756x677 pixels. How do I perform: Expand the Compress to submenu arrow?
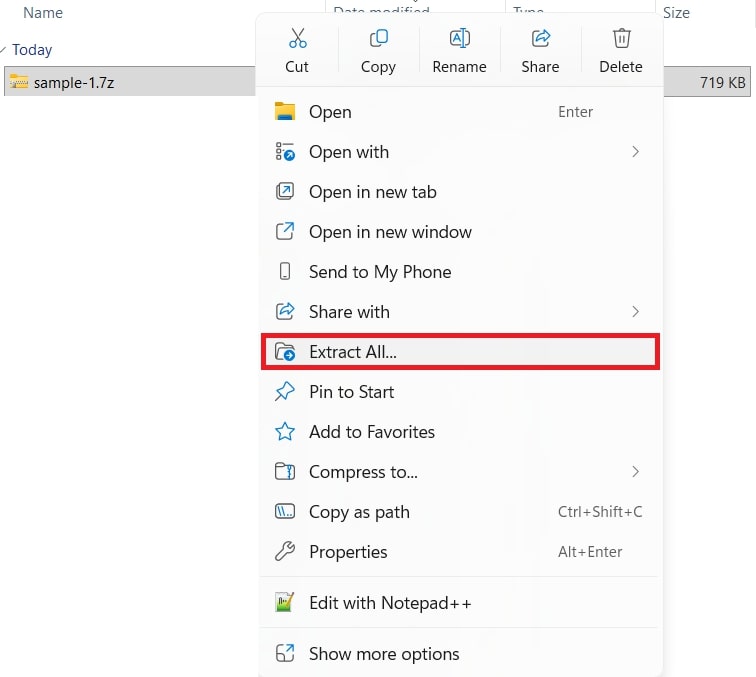point(635,472)
